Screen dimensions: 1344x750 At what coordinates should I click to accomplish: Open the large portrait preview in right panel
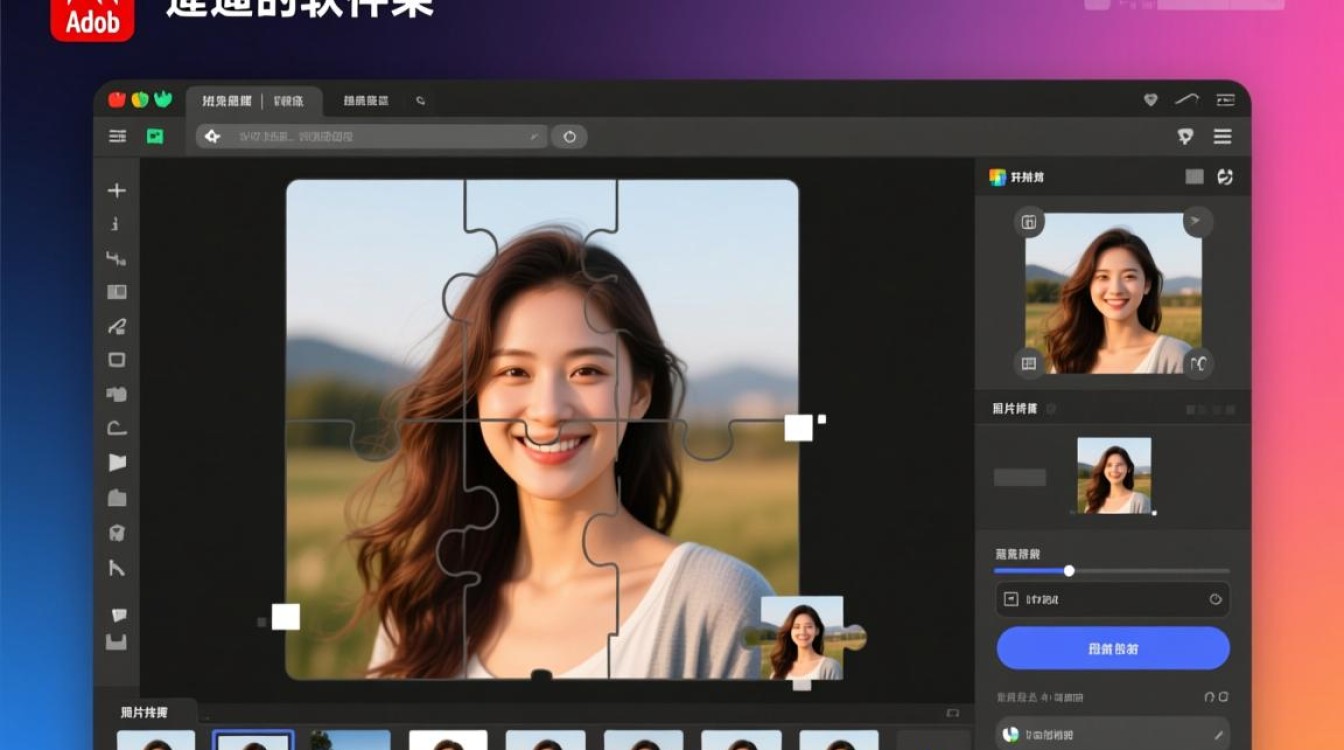click(1113, 293)
